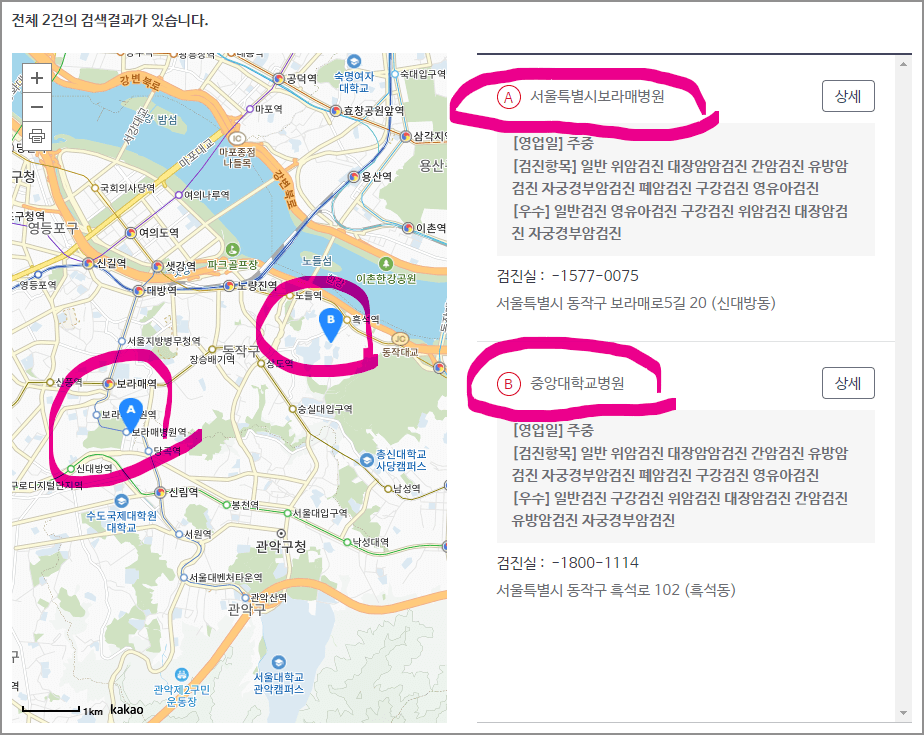Click 신길역 station icon on map

pos(88,263)
